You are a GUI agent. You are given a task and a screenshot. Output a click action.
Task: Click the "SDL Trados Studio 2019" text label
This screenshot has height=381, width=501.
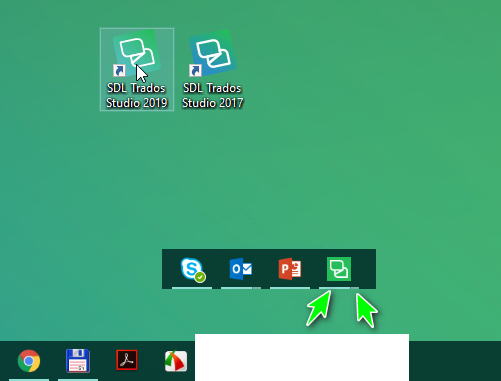[137, 96]
